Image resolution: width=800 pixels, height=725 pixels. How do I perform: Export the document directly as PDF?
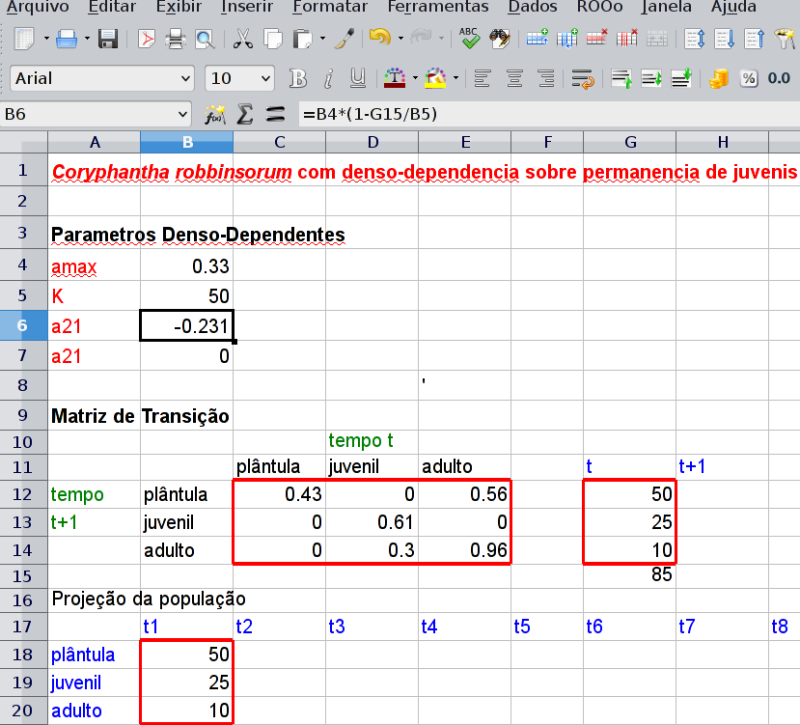146,37
